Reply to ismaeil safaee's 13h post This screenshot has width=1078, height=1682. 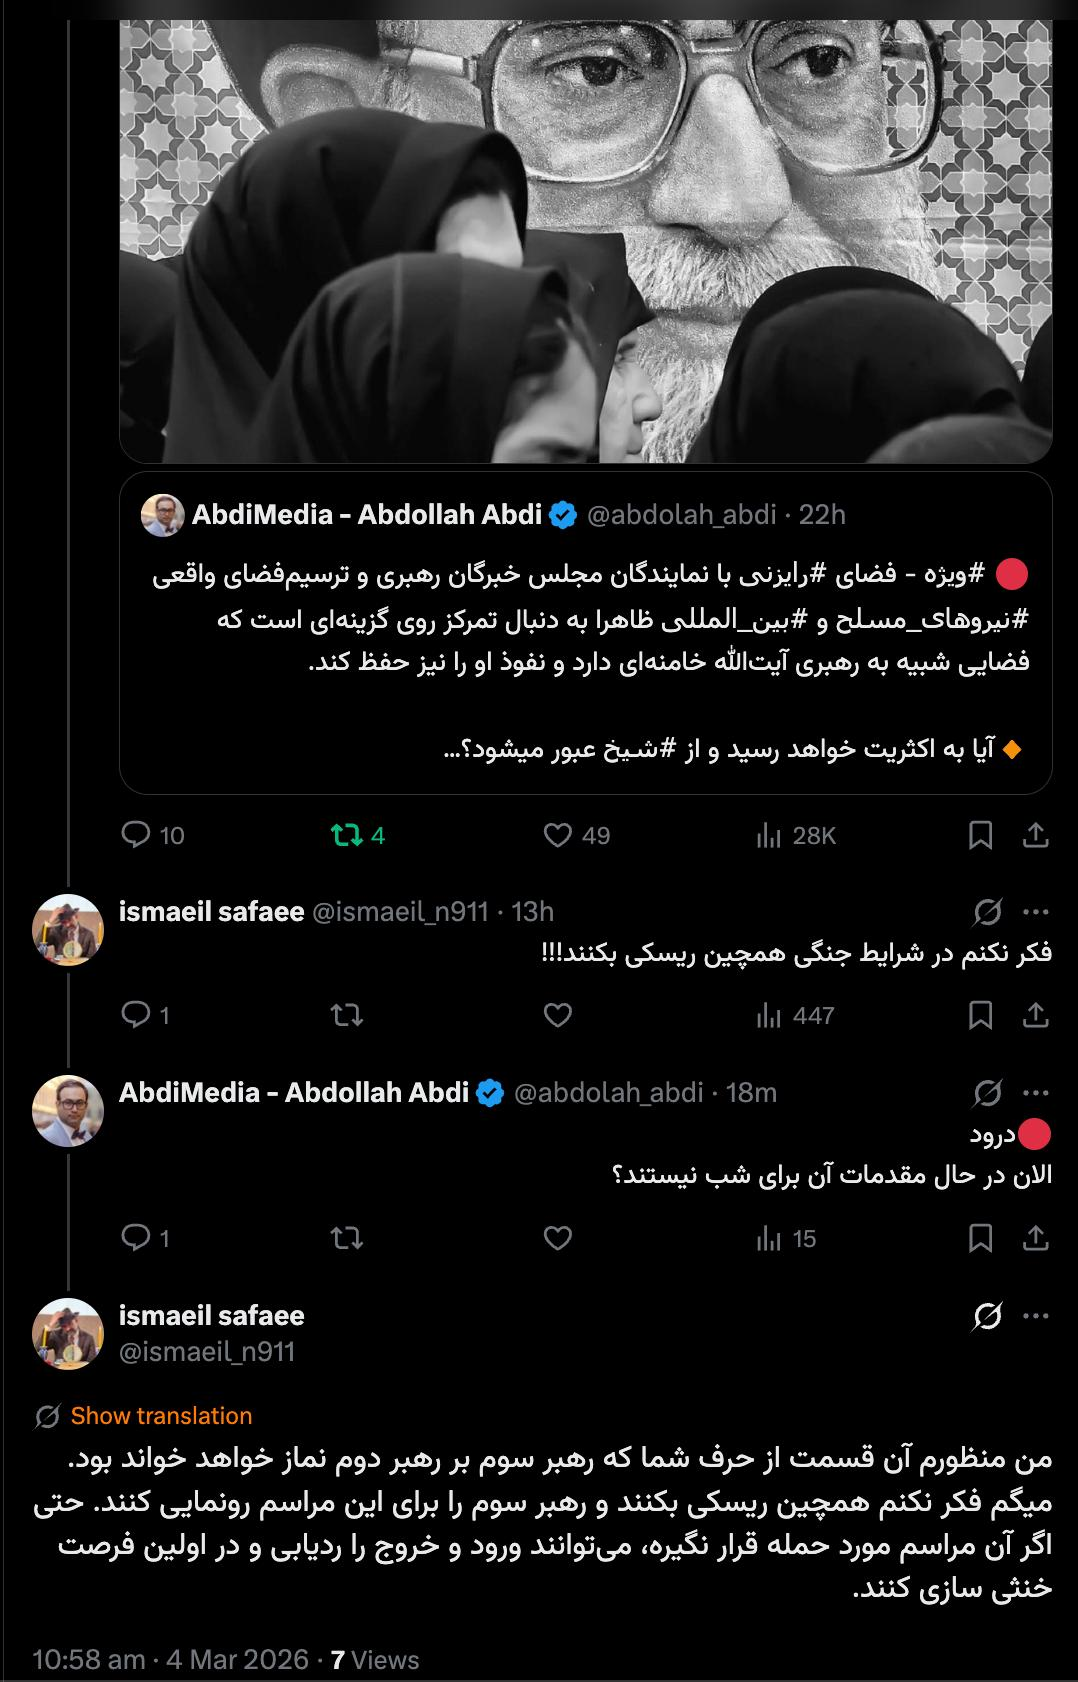coord(135,1015)
